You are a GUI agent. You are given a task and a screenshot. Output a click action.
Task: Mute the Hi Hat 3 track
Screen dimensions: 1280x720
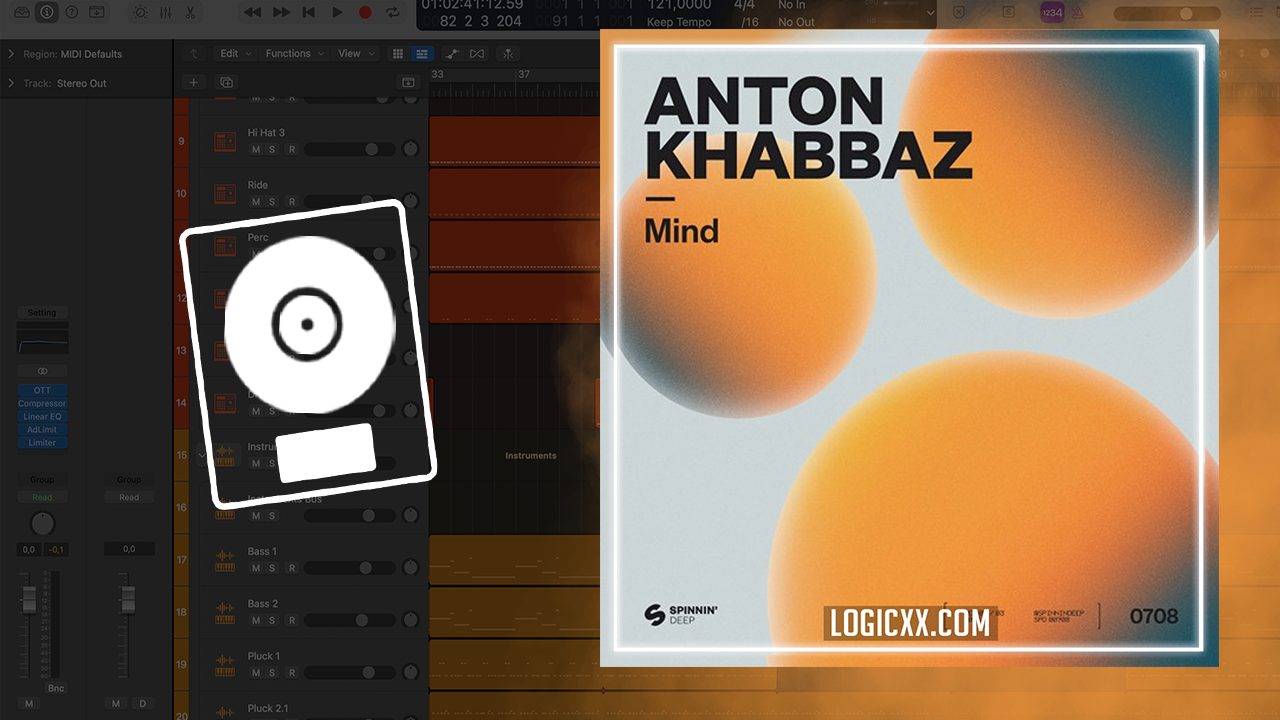tap(256, 149)
